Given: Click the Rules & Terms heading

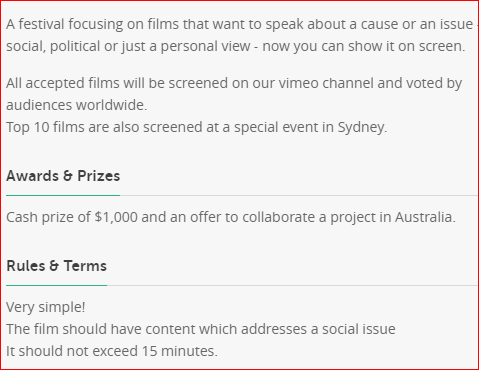Looking at the screenshot, I should tap(56, 266).
